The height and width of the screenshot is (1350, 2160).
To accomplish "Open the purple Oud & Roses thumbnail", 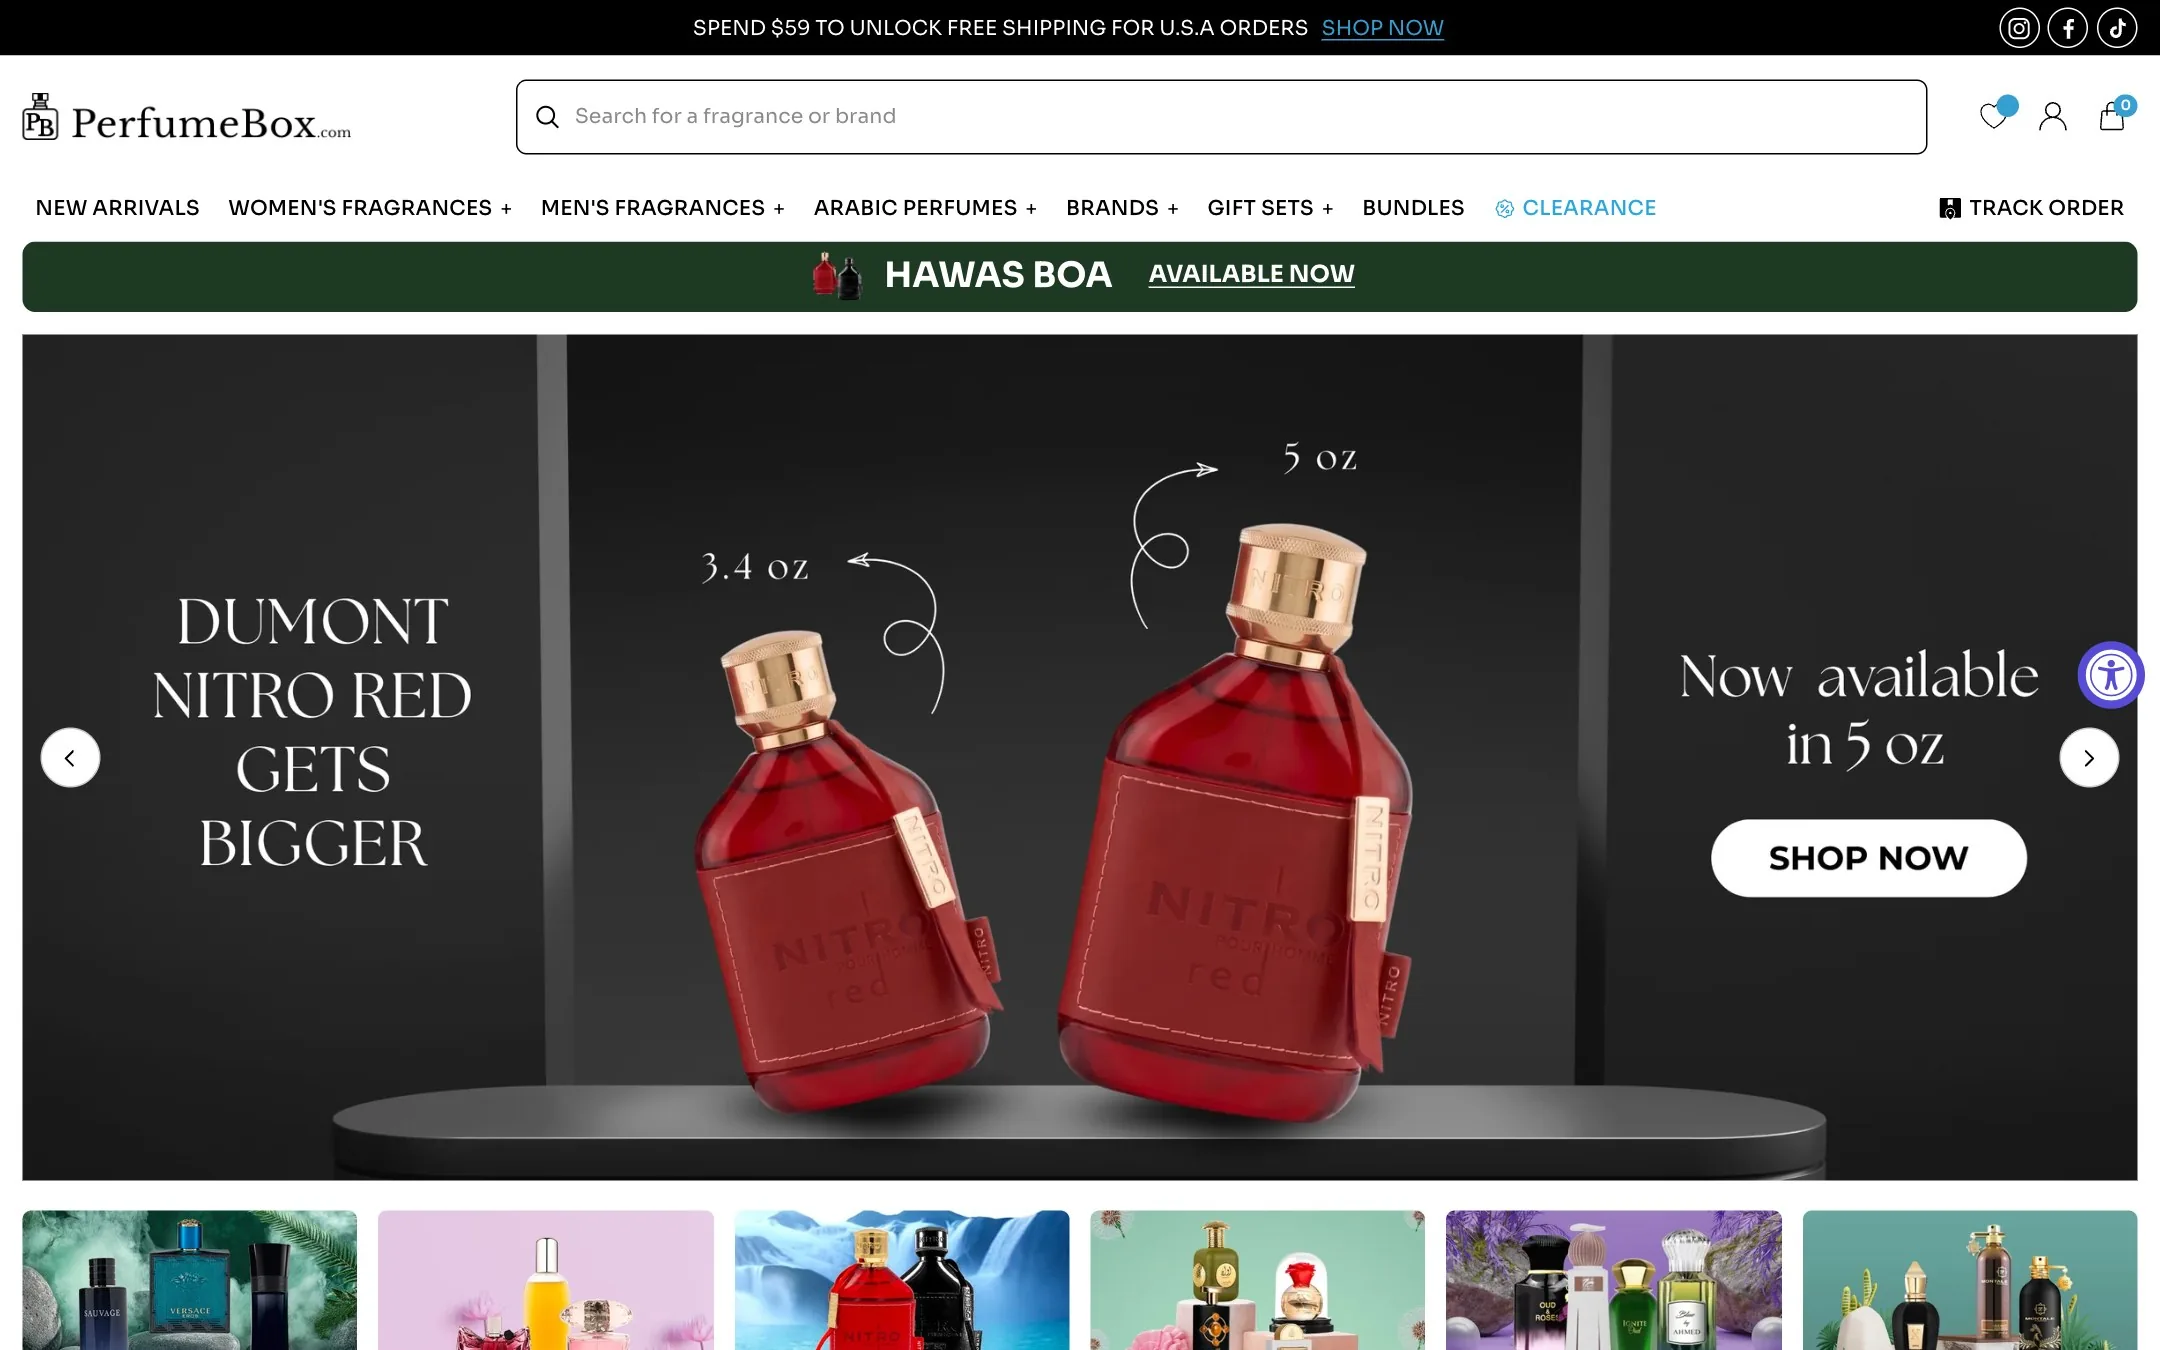I will tap(1613, 1280).
